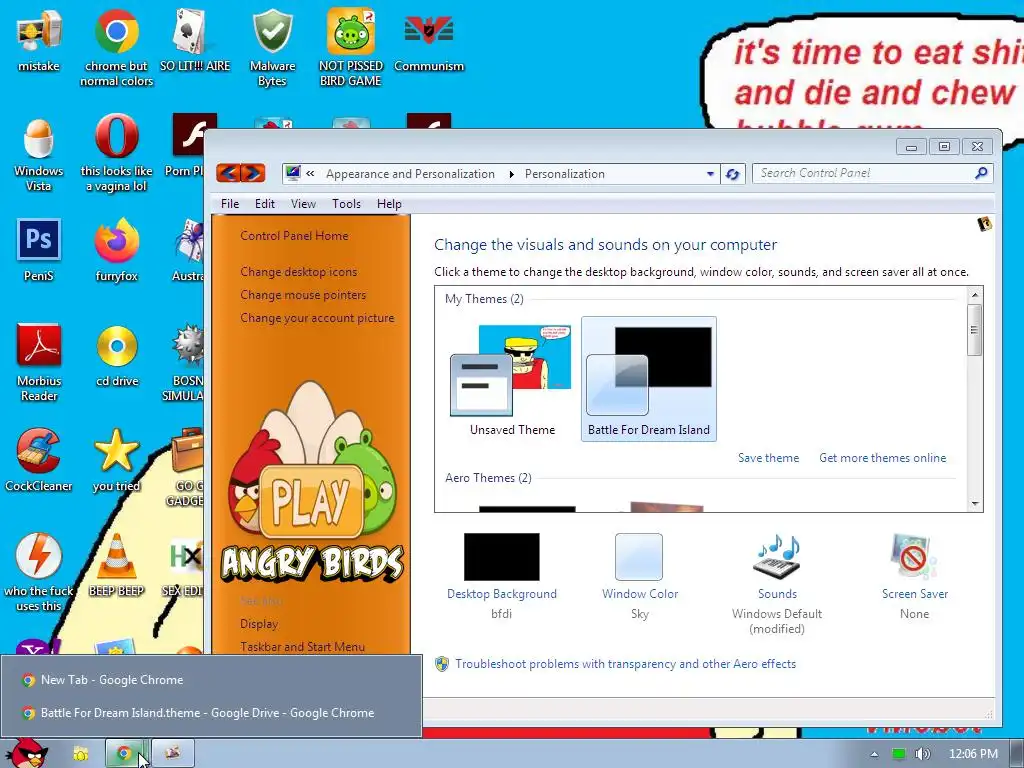Click the yellow folder taskbar icon
Viewport: 1024px width, 768px height.
pos(80,754)
